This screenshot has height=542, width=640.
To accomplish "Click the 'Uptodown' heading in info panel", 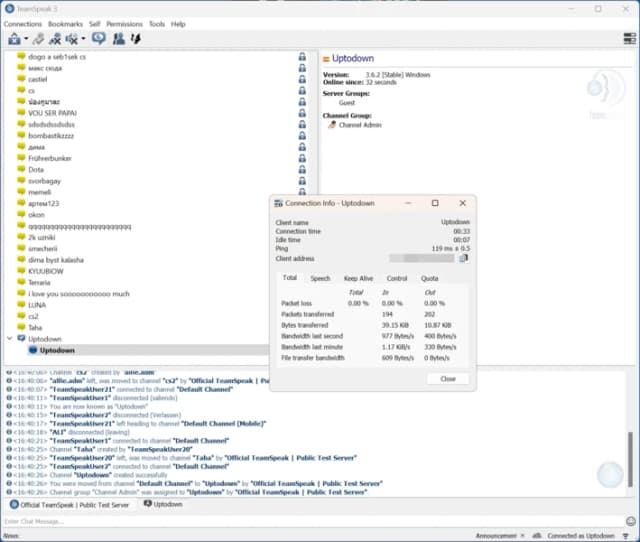I will 353,58.
